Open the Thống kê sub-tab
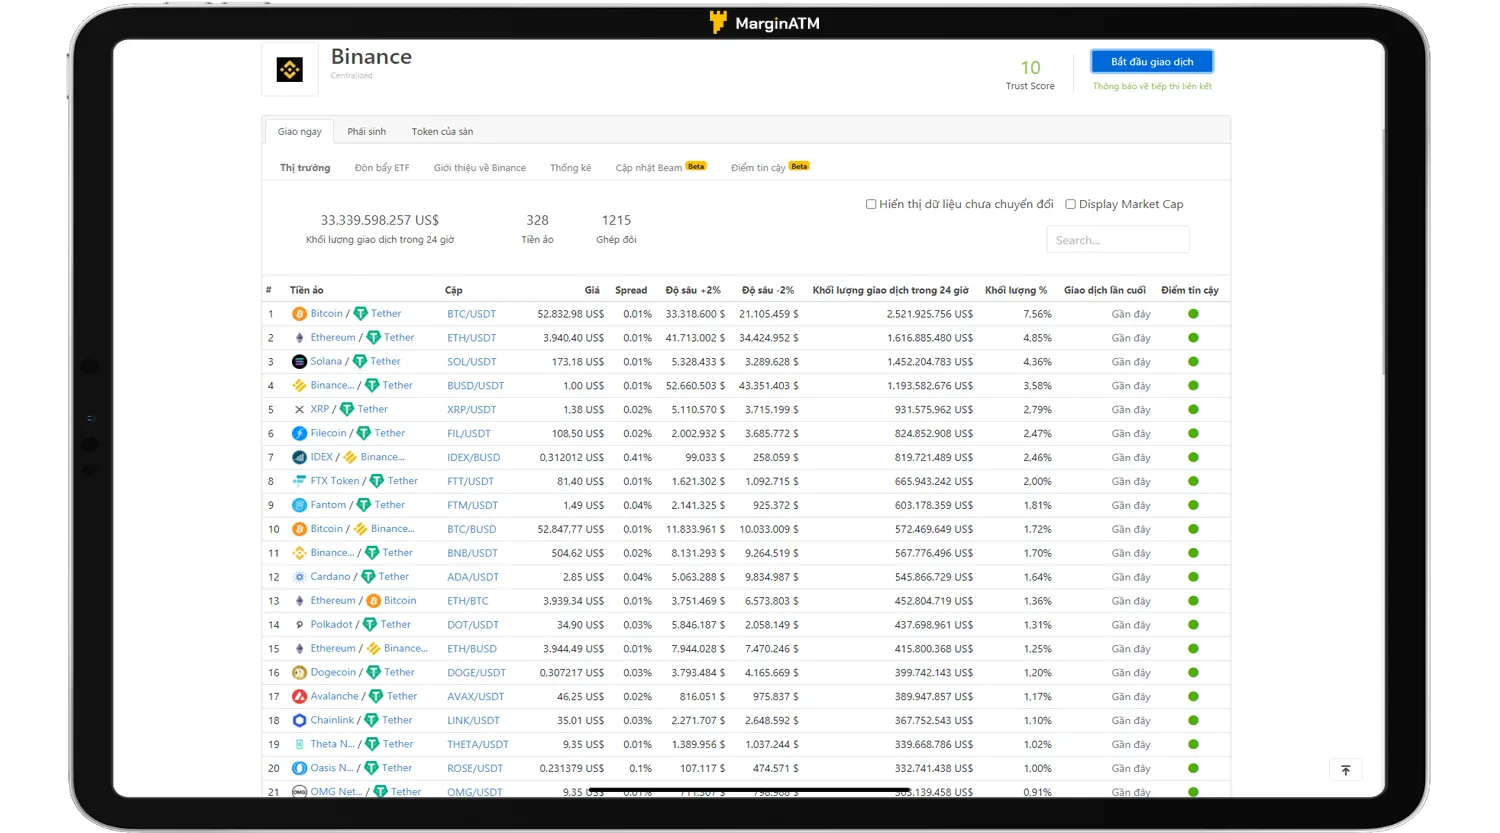 pyautogui.click(x=571, y=168)
